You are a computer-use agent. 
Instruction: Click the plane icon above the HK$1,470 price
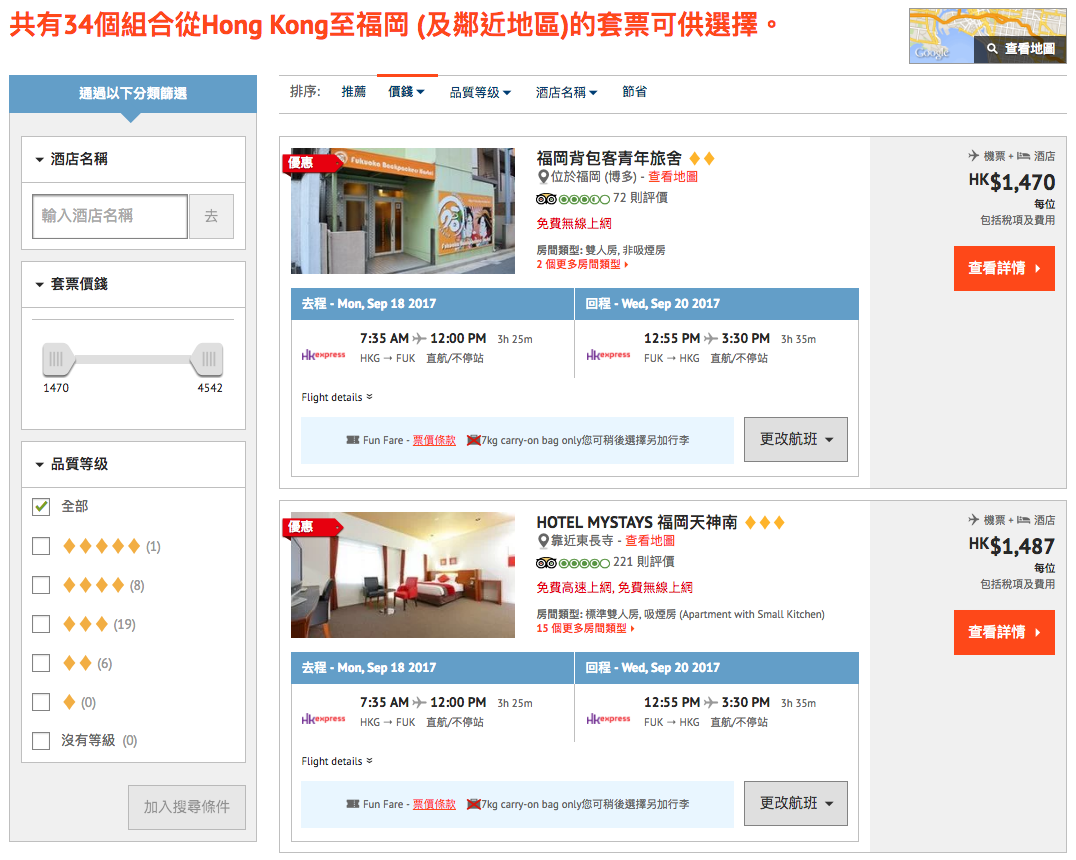click(974, 156)
